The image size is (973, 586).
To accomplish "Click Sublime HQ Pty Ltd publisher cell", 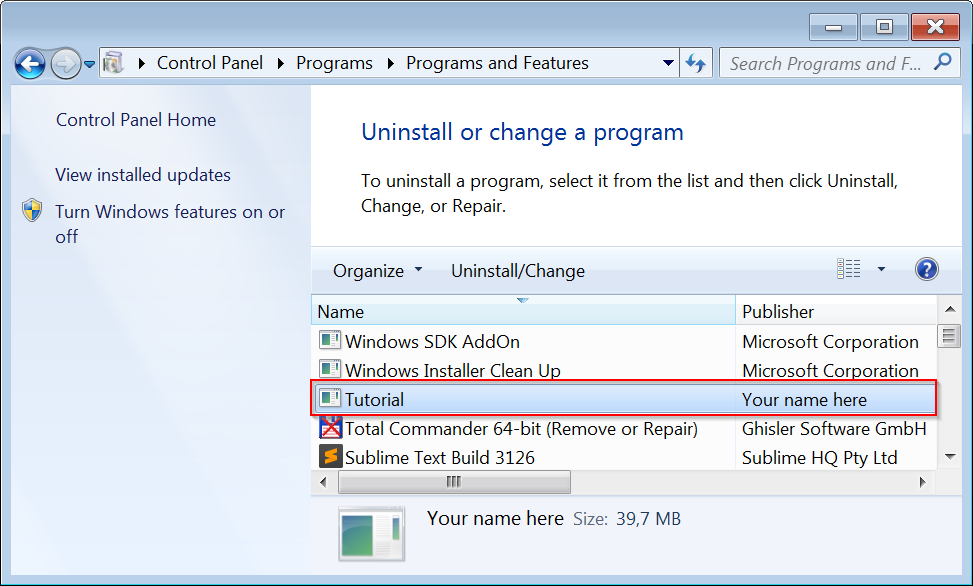I will coord(820,458).
